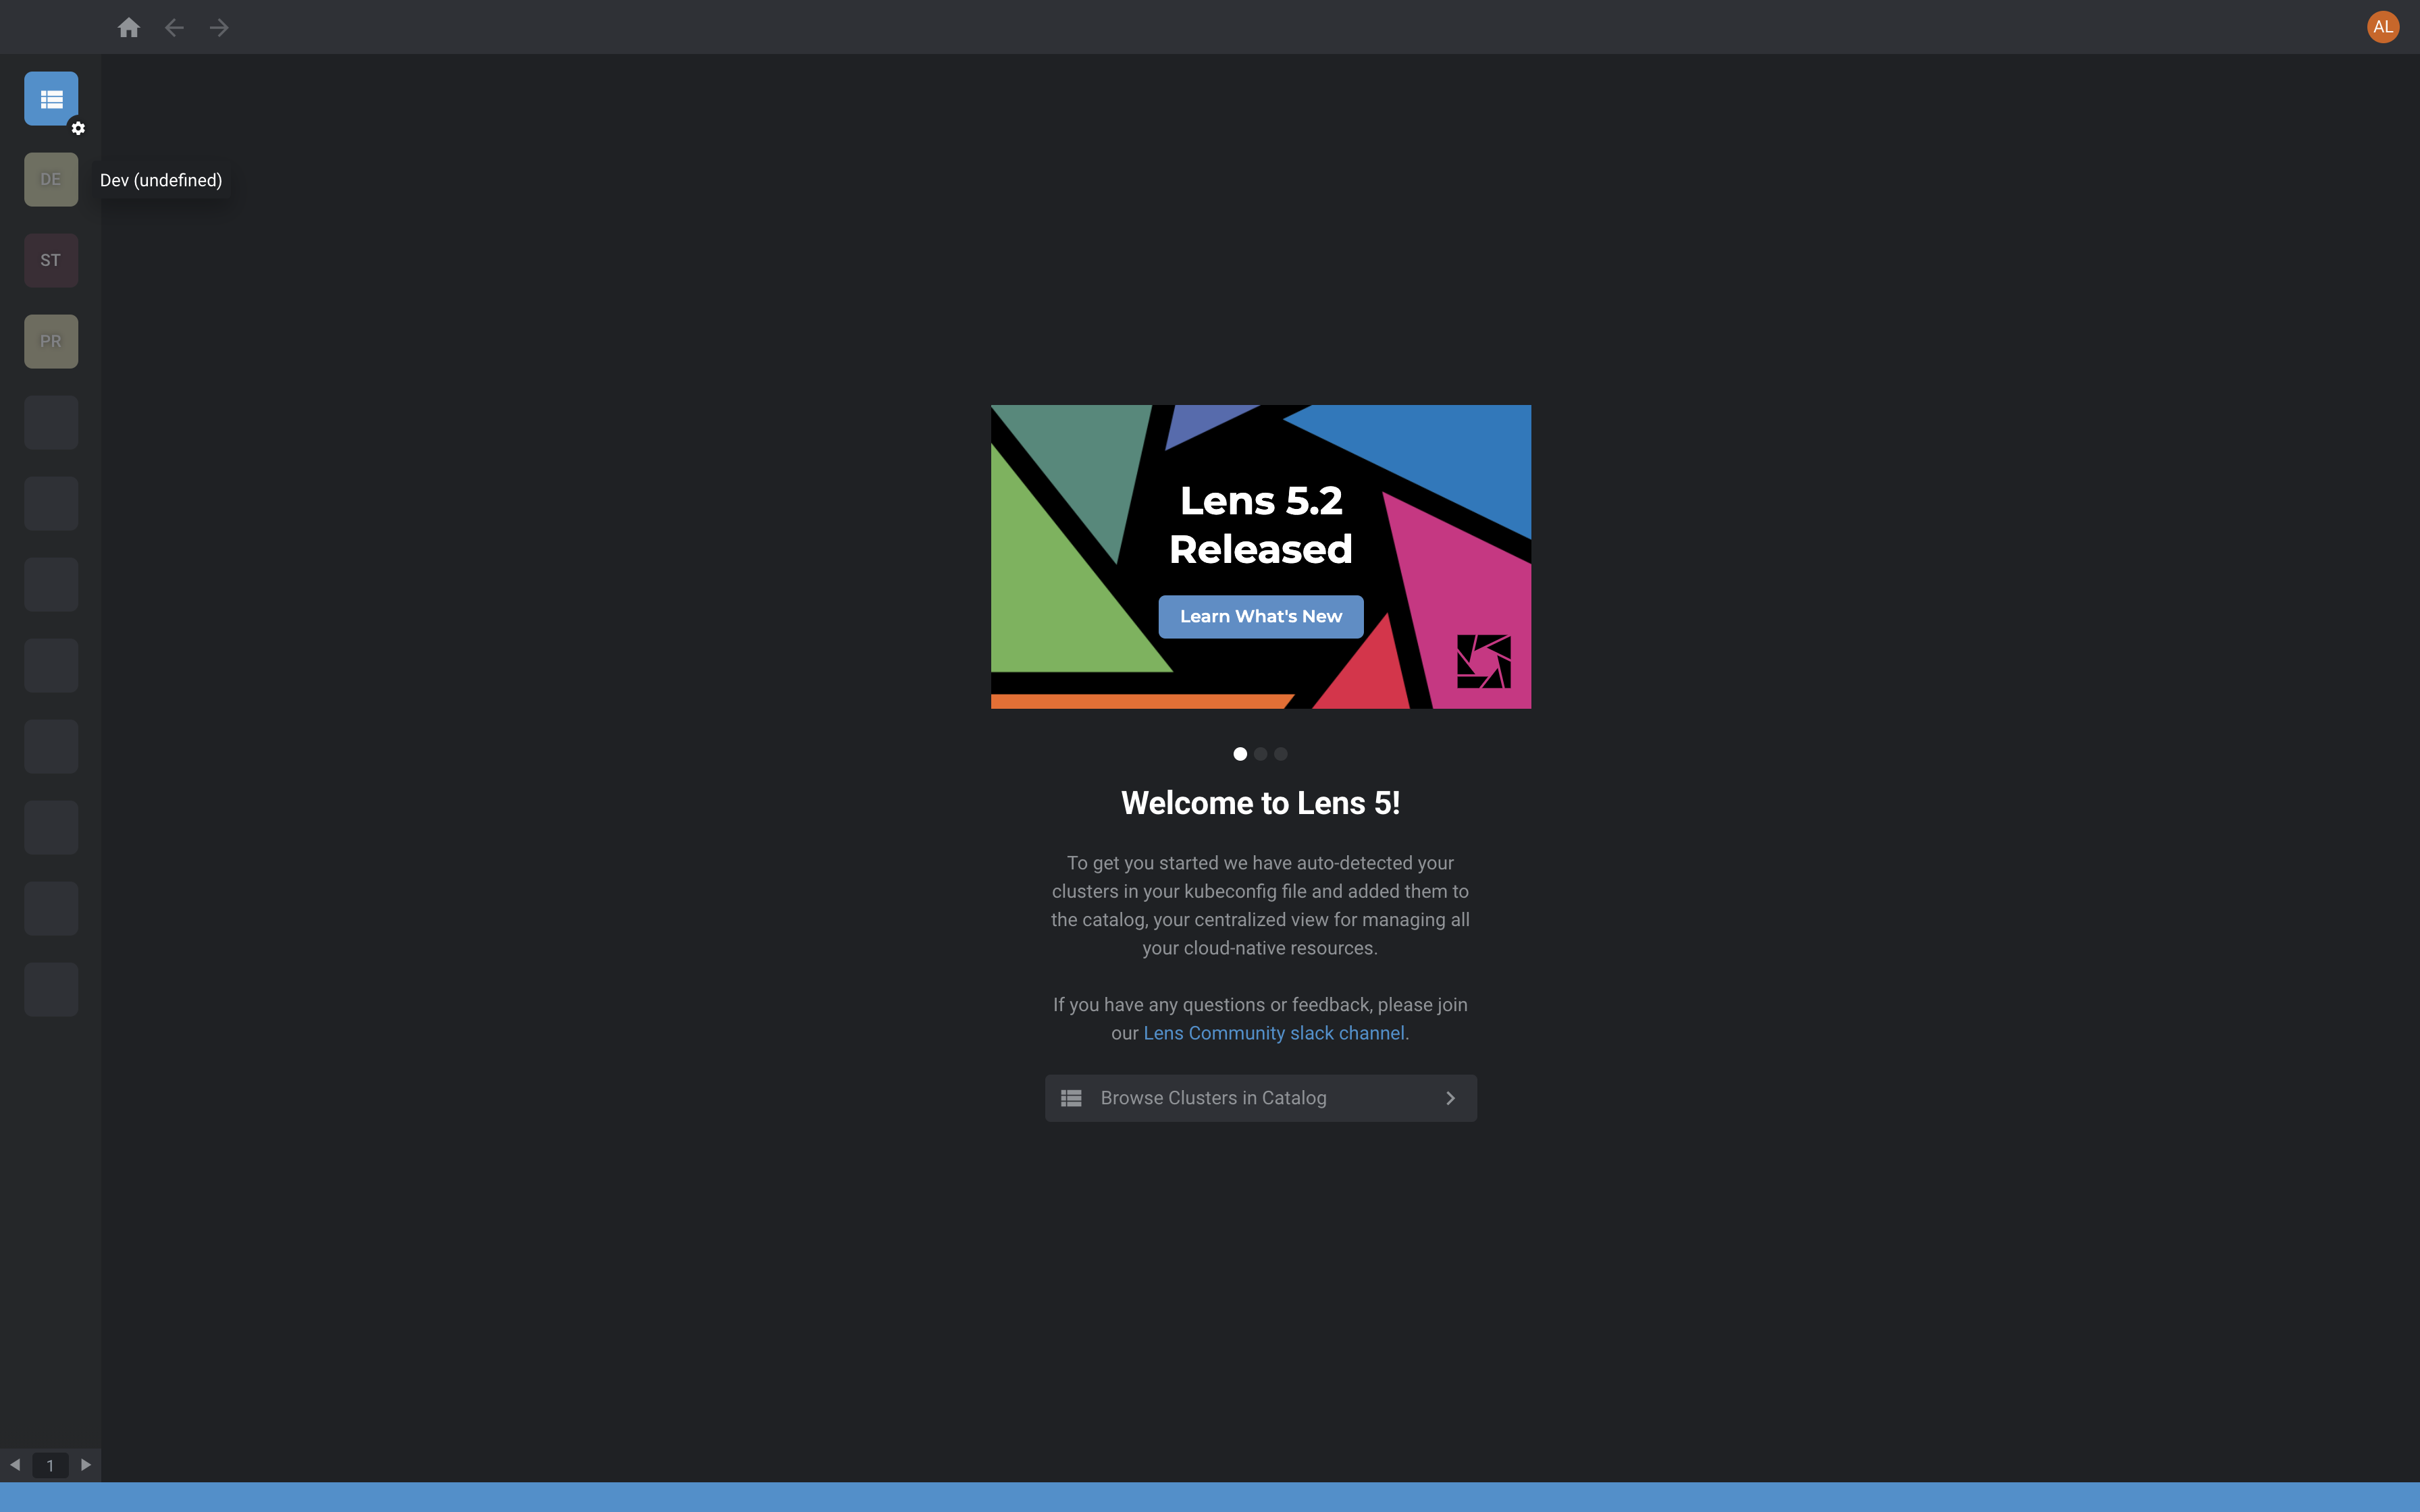2420x1512 pixels.
Task: Select the ST cluster hotbar icon
Action: 51,260
